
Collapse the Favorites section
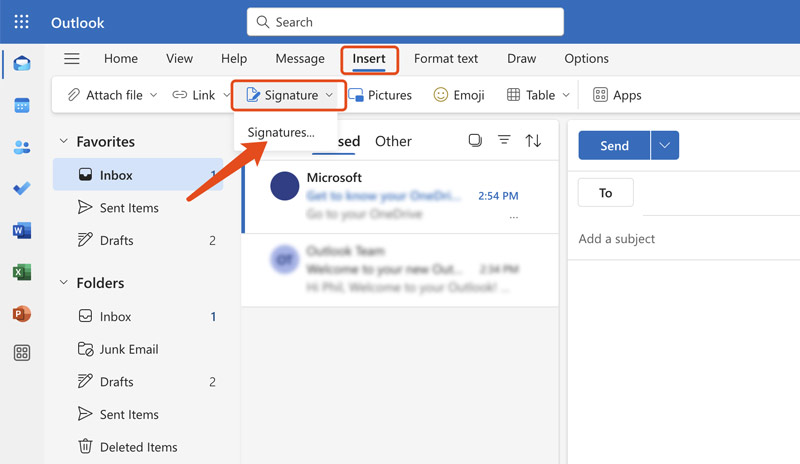[64, 141]
